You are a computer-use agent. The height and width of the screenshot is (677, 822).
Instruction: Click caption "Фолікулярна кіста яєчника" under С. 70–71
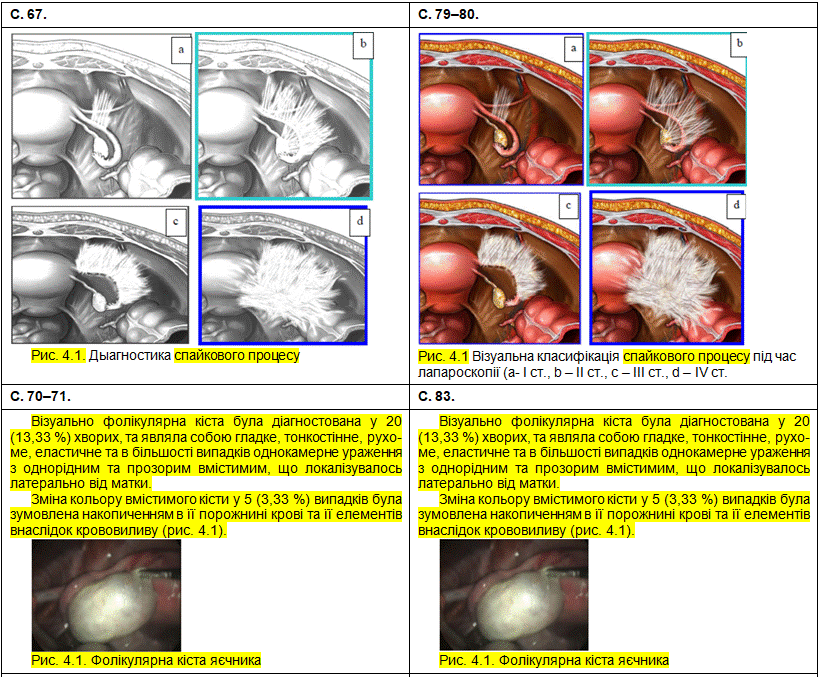(176, 660)
